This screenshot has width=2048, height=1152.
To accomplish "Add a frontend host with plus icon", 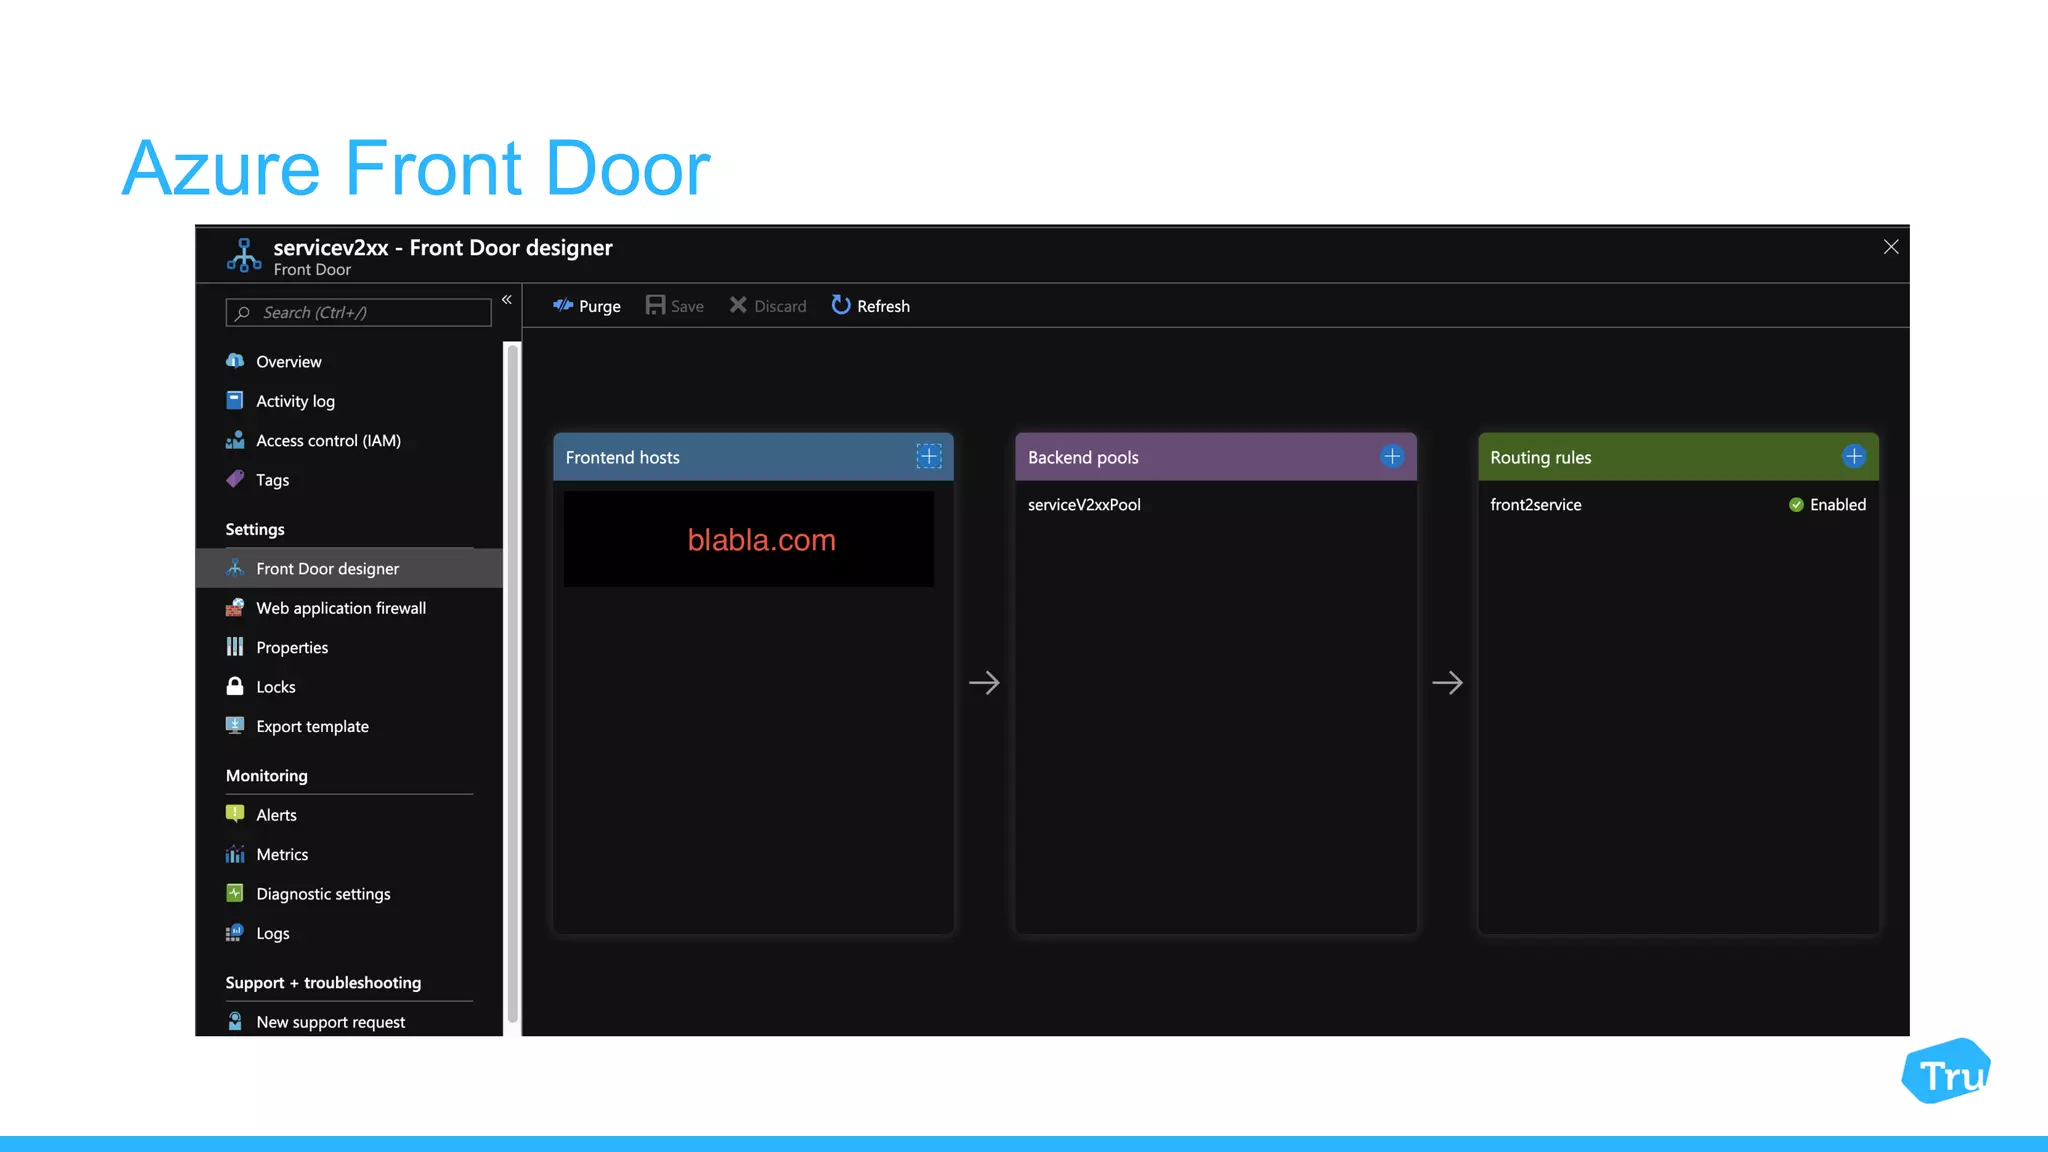I will pos(929,456).
